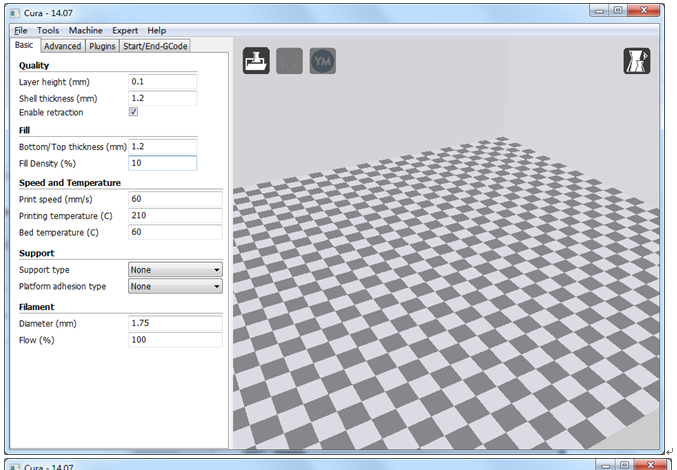The width and height of the screenshot is (677, 470).
Task: Click the Layer height (mm) label
Action: pos(54,82)
